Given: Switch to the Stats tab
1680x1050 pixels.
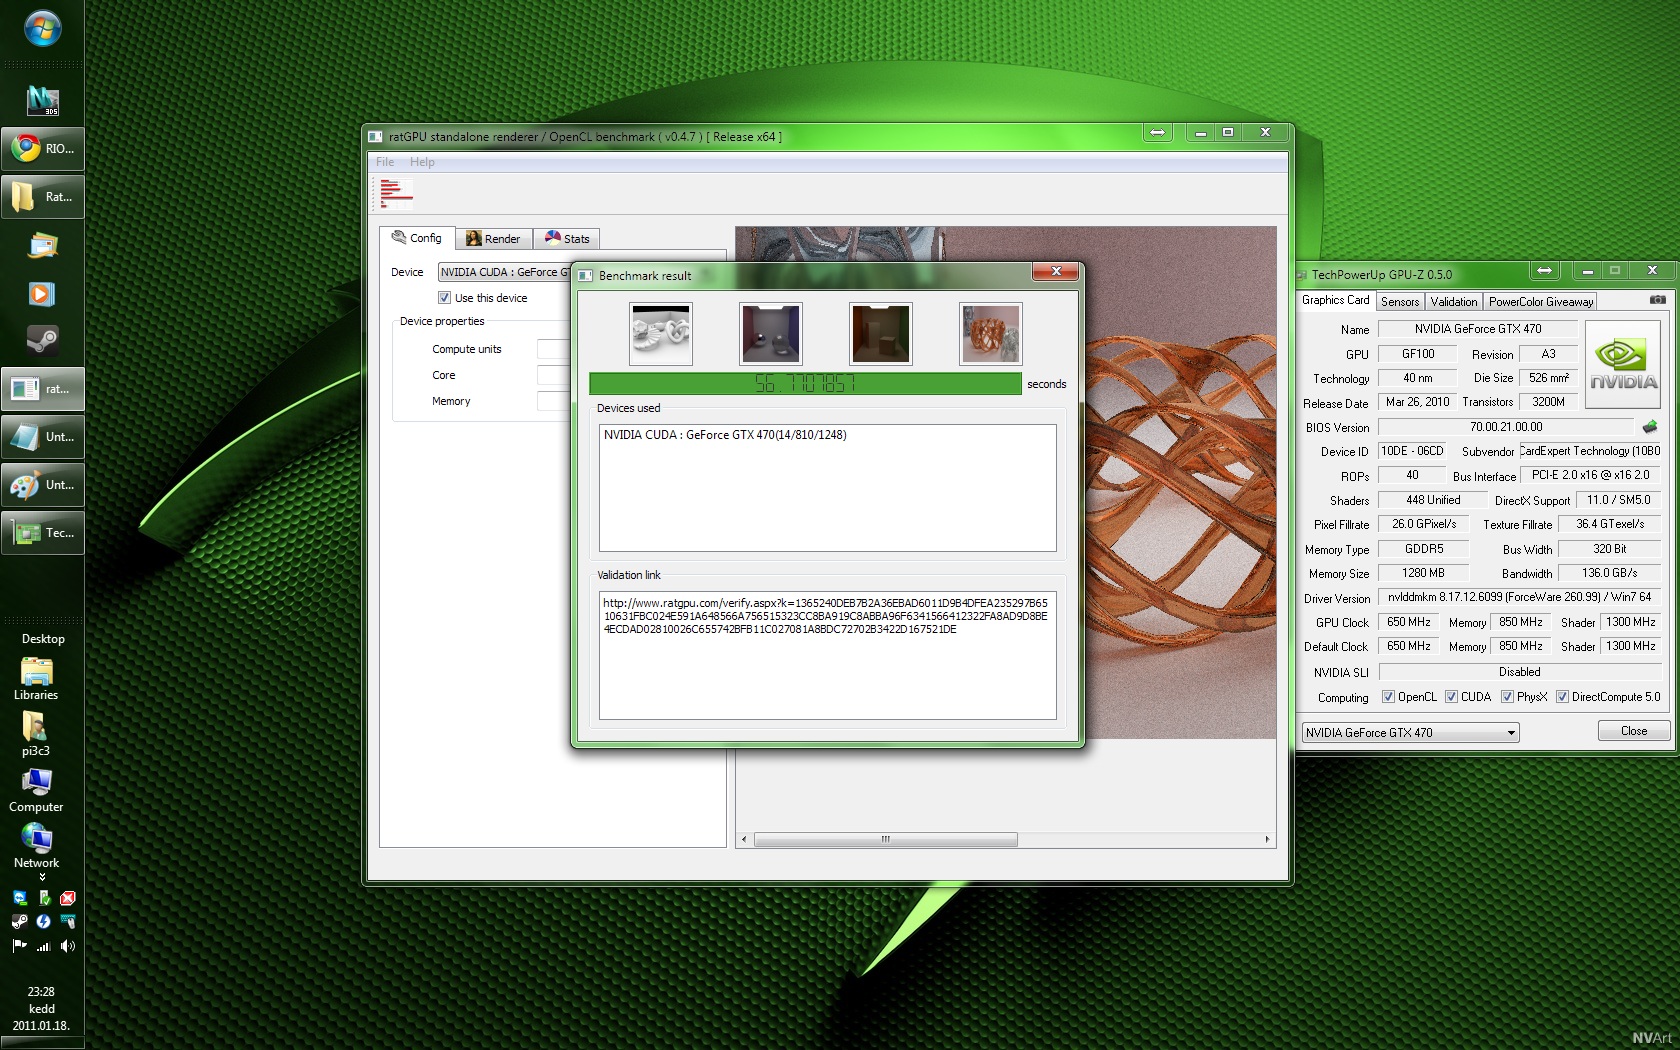Looking at the screenshot, I should (x=567, y=239).
